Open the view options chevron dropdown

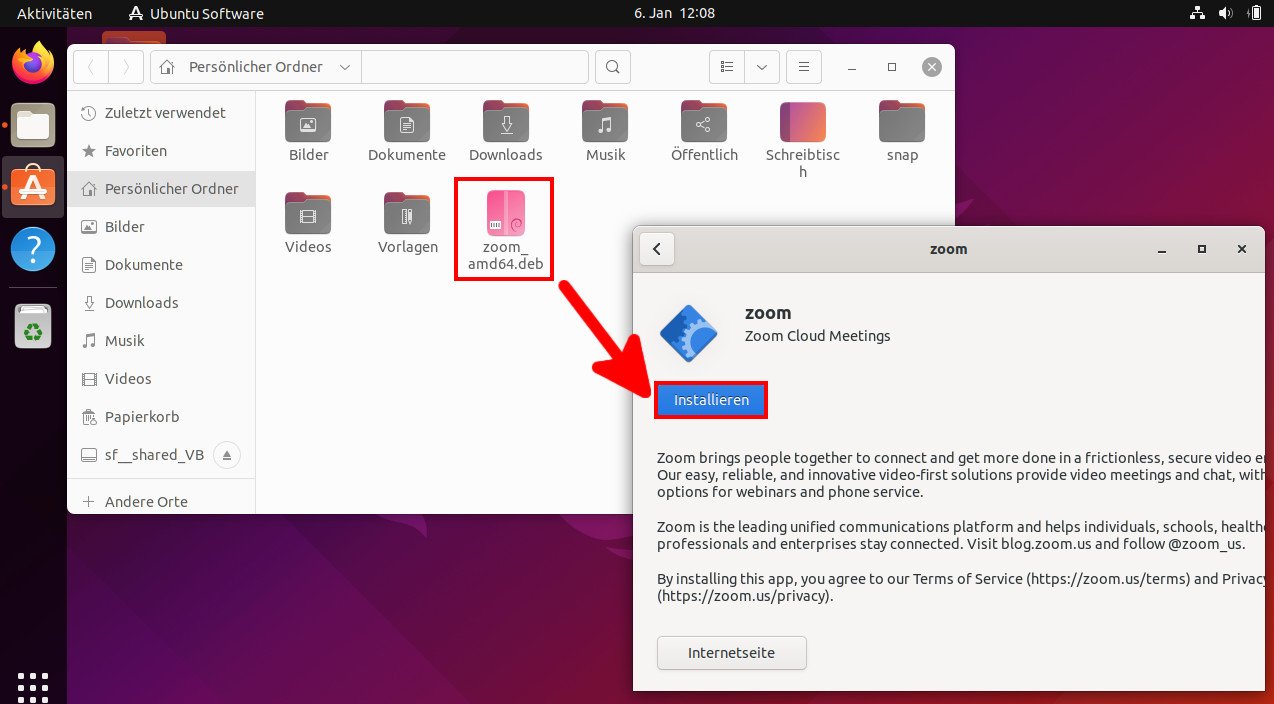[x=762, y=66]
